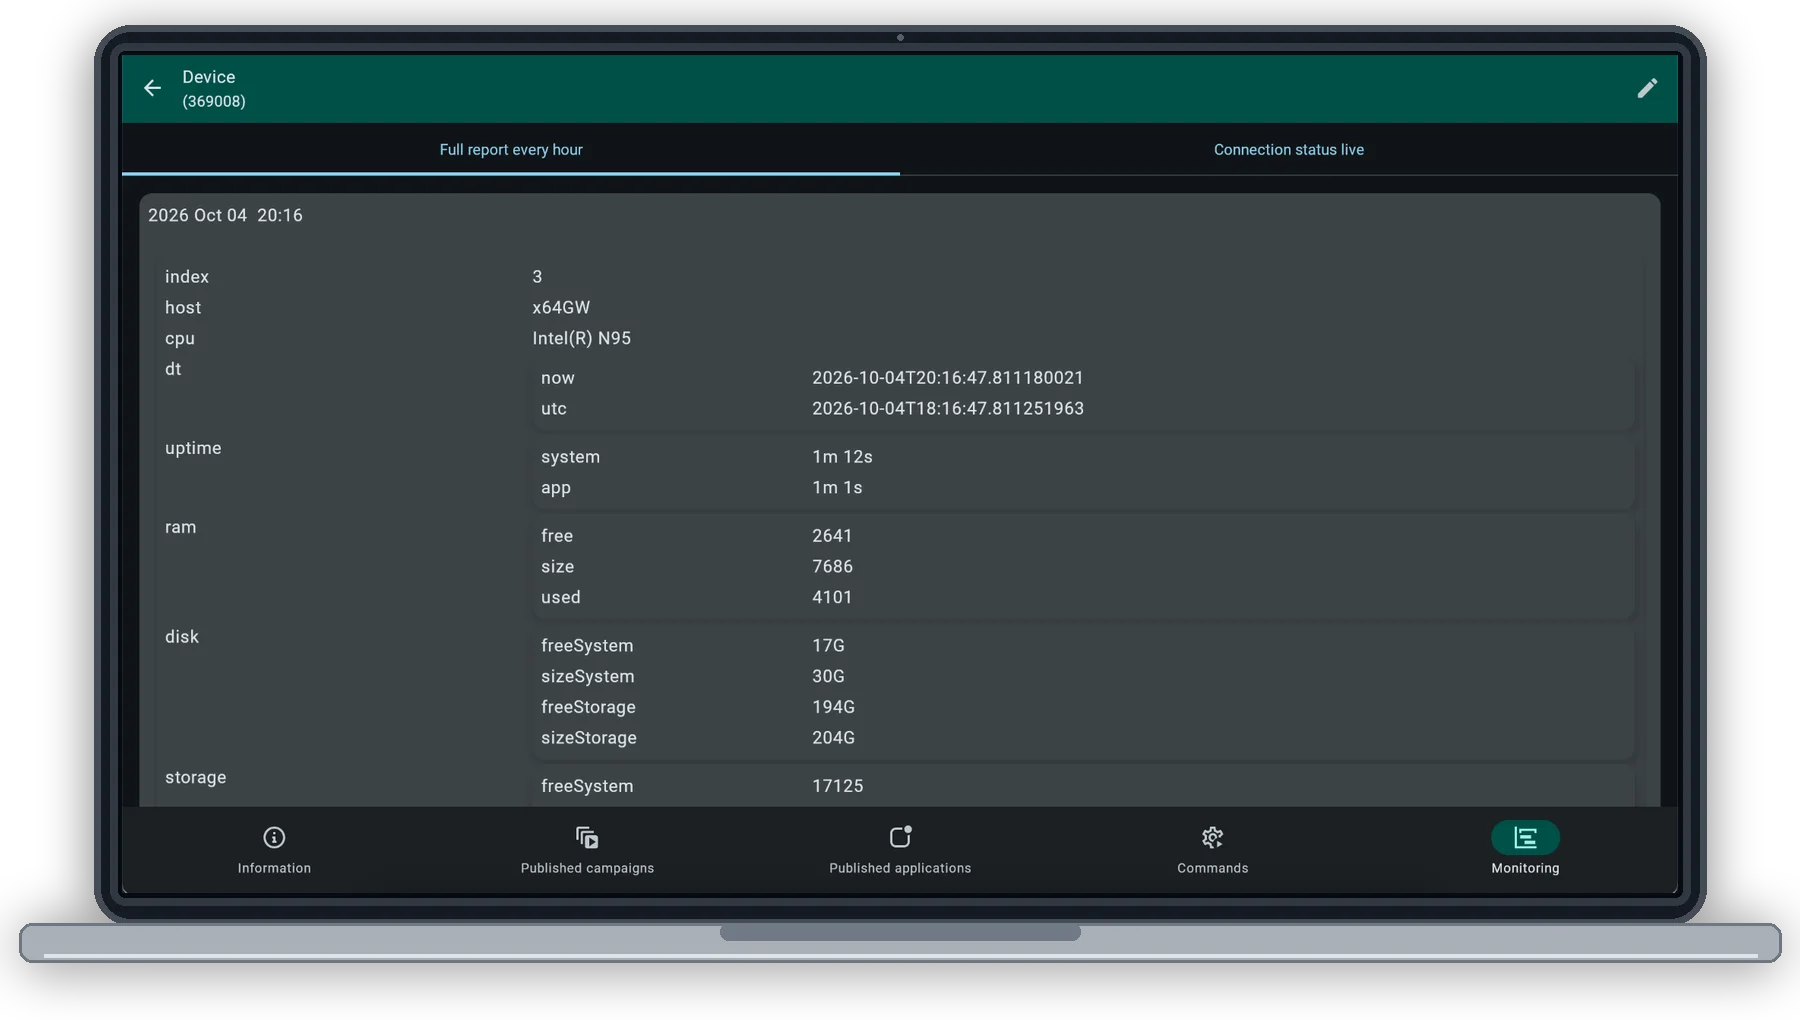Open the Information section icon
Viewport: 1800px width, 1020px height.
[274, 837]
